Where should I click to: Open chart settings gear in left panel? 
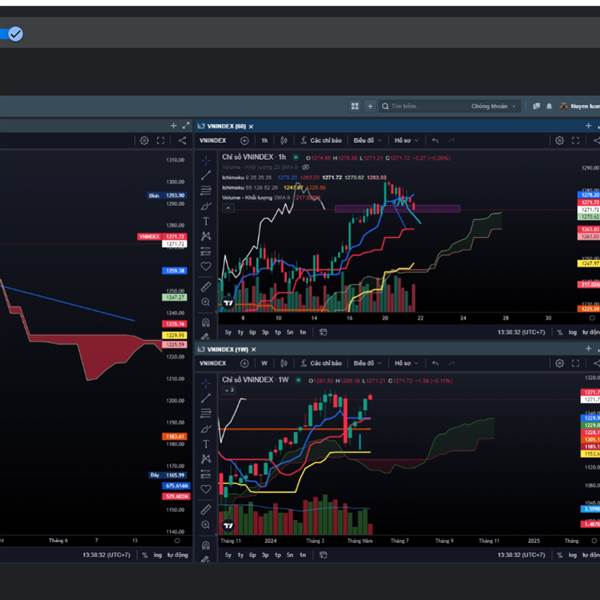[144, 140]
